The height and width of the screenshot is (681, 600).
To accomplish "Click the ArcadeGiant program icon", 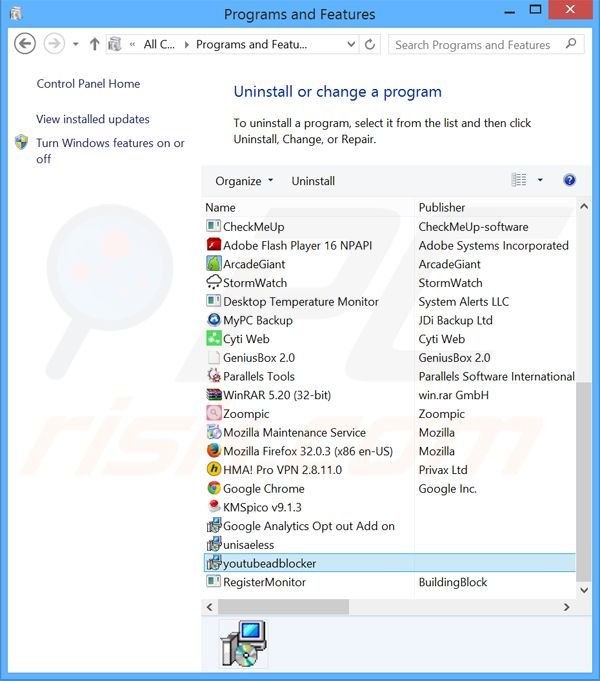I will pos(213,264).
